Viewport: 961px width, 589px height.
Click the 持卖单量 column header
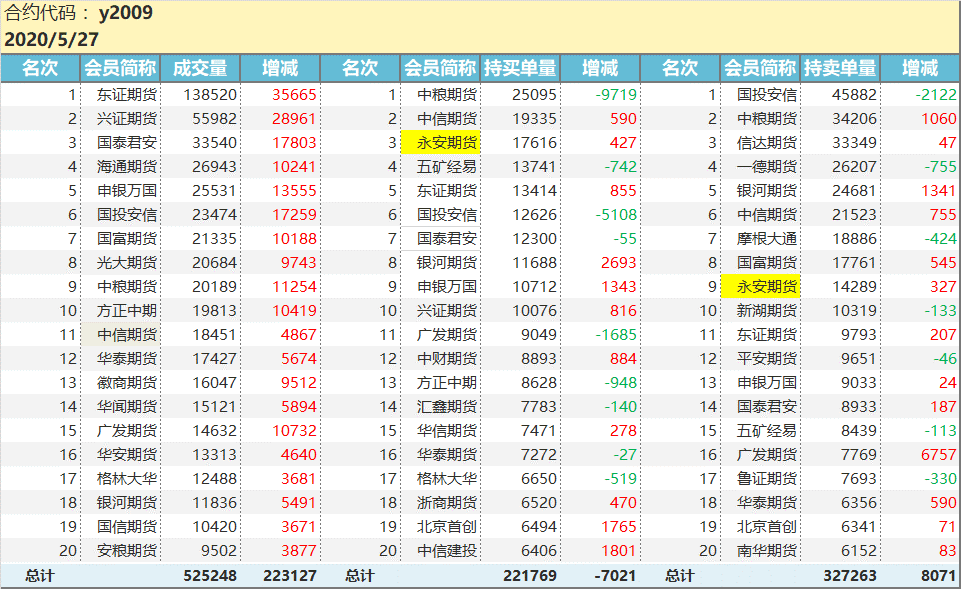pyautogui.click(x=840, y=68)
